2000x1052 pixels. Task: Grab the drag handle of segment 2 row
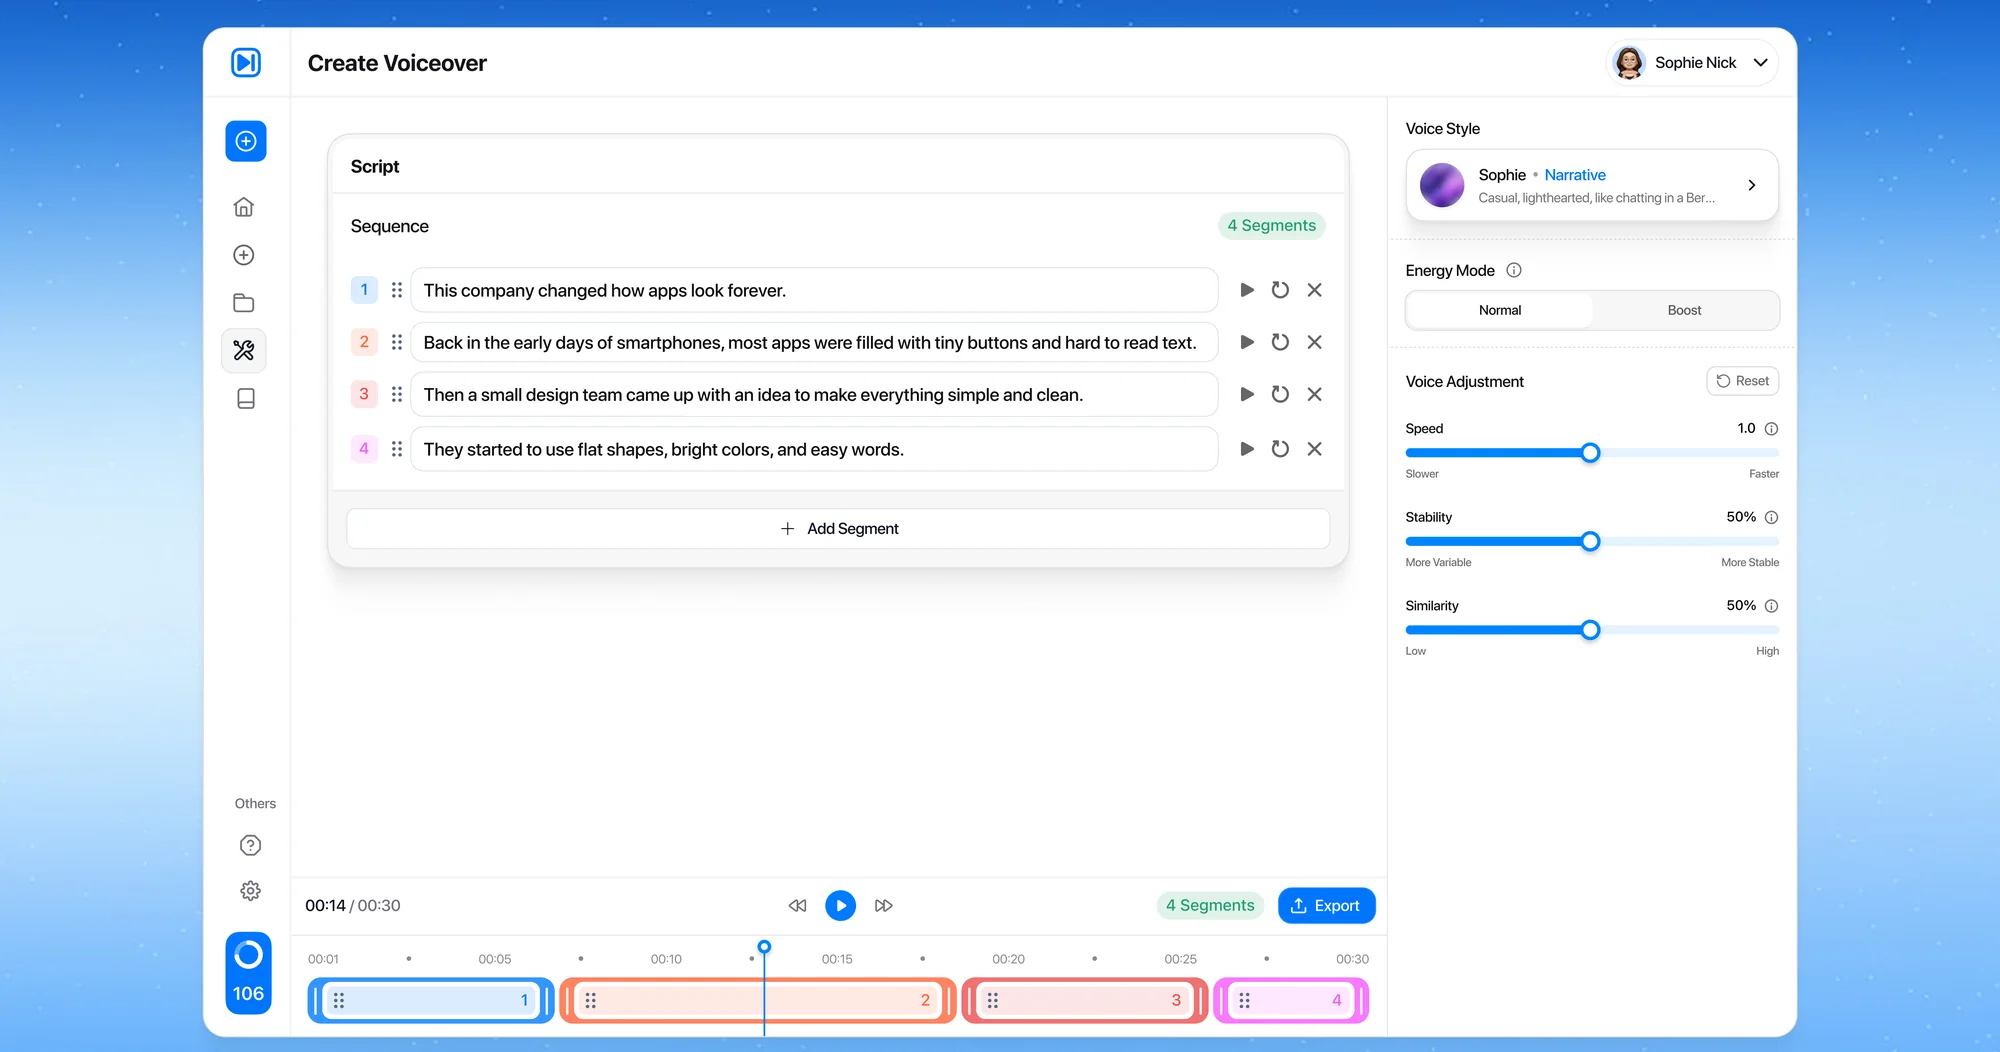point(397,342)
